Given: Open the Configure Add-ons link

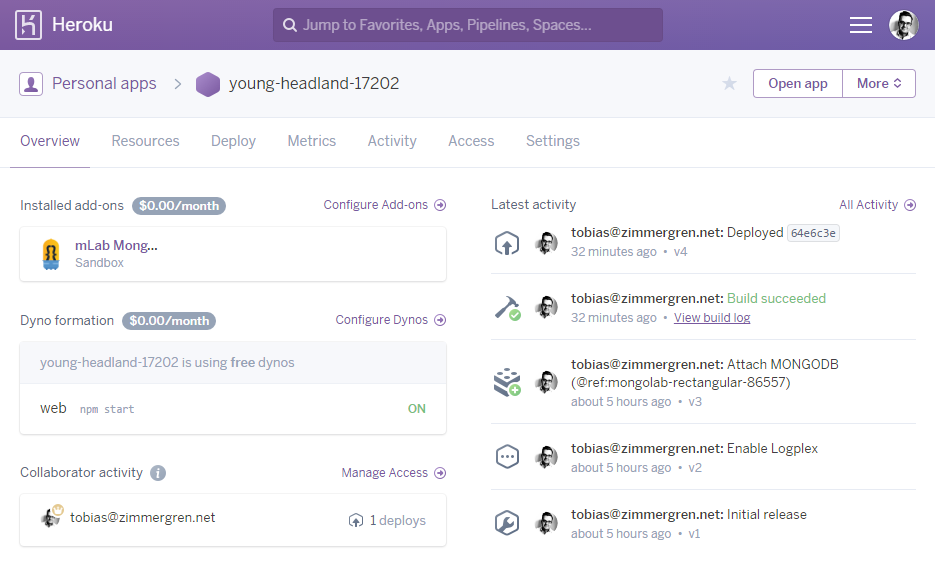Looking at the screenshot, I should pos(376,205).
